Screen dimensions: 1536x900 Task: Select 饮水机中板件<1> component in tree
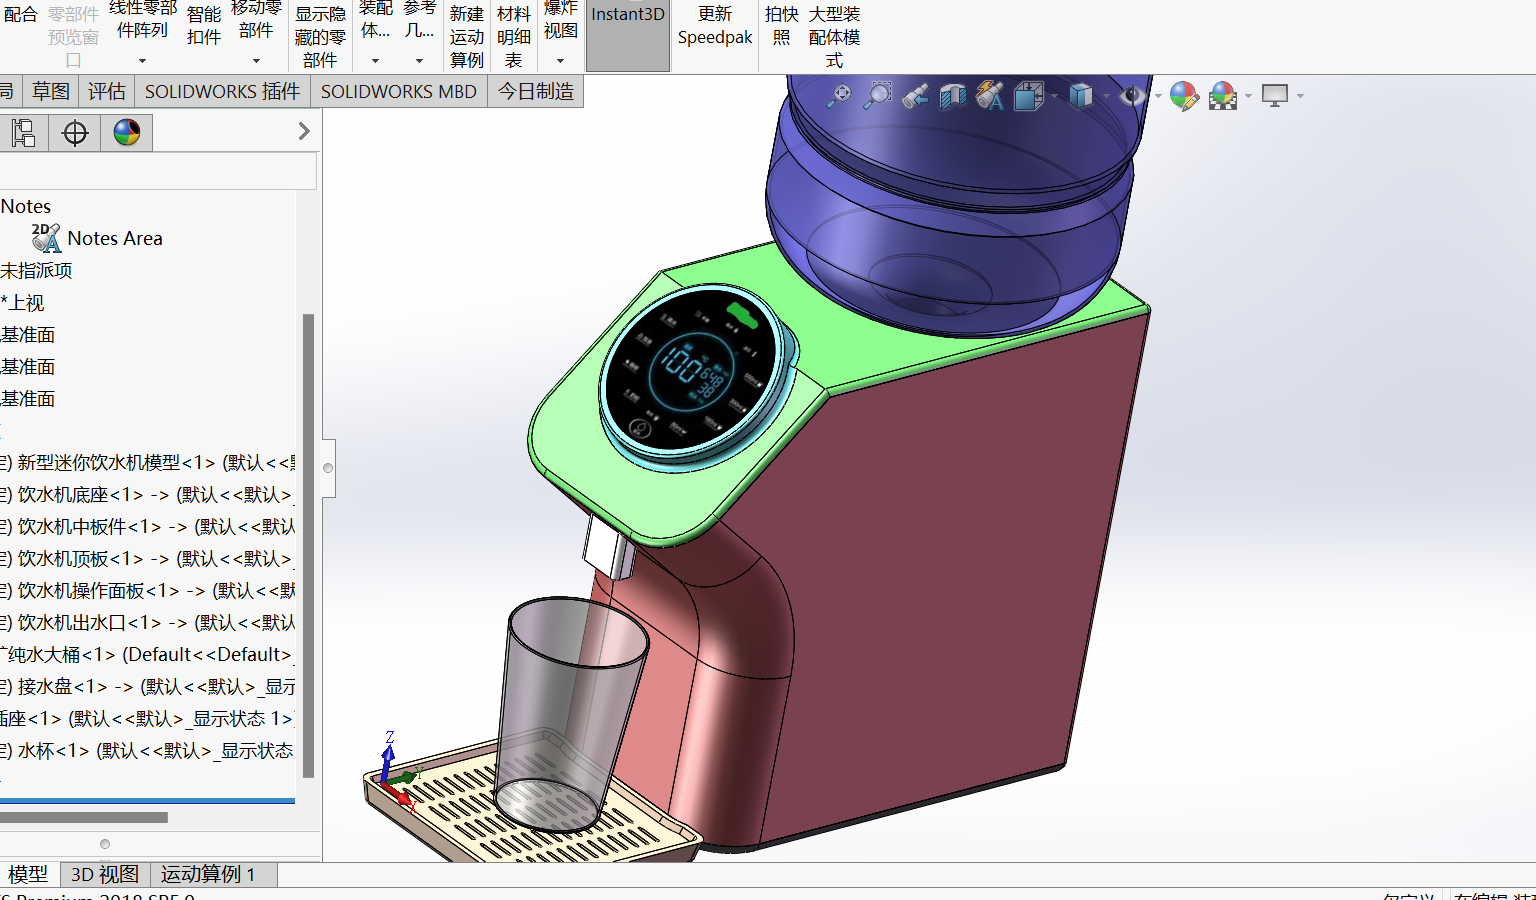pyautogui.click(x=148, y=526)
